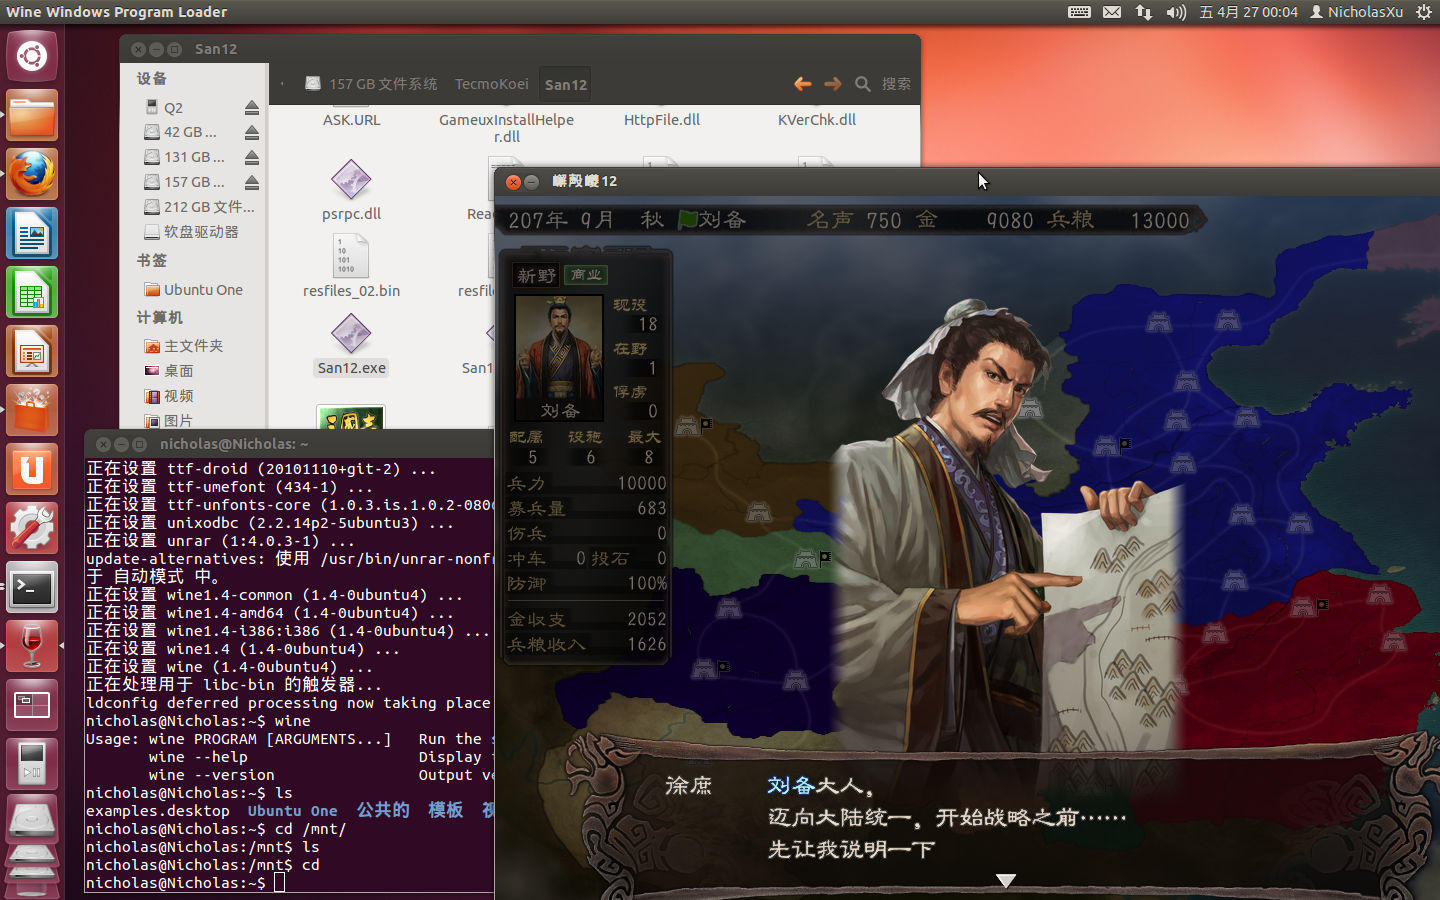
Task: Eject the Q2 device in sidebar
Action: [x=252, y=108]
